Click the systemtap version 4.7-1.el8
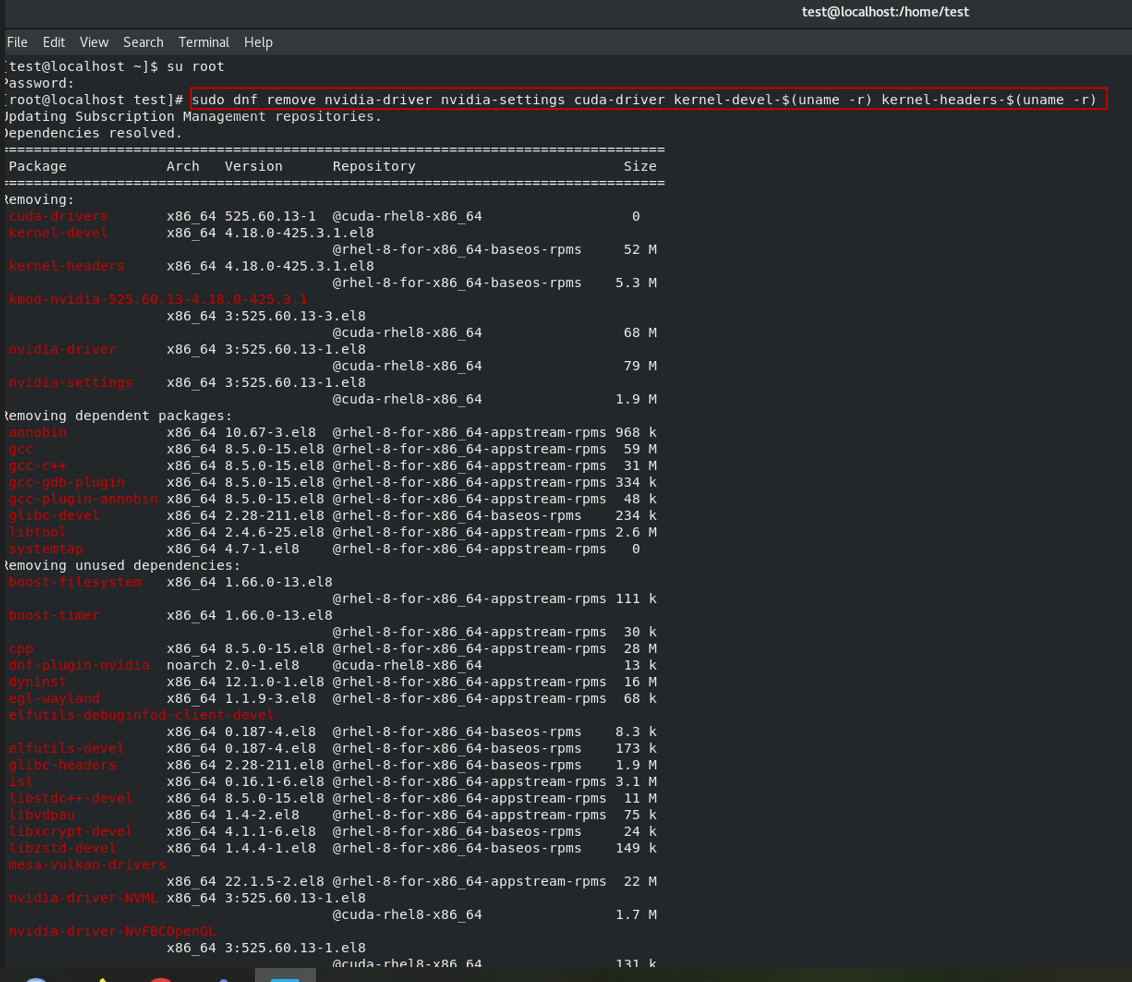 [x=262, y=548]
